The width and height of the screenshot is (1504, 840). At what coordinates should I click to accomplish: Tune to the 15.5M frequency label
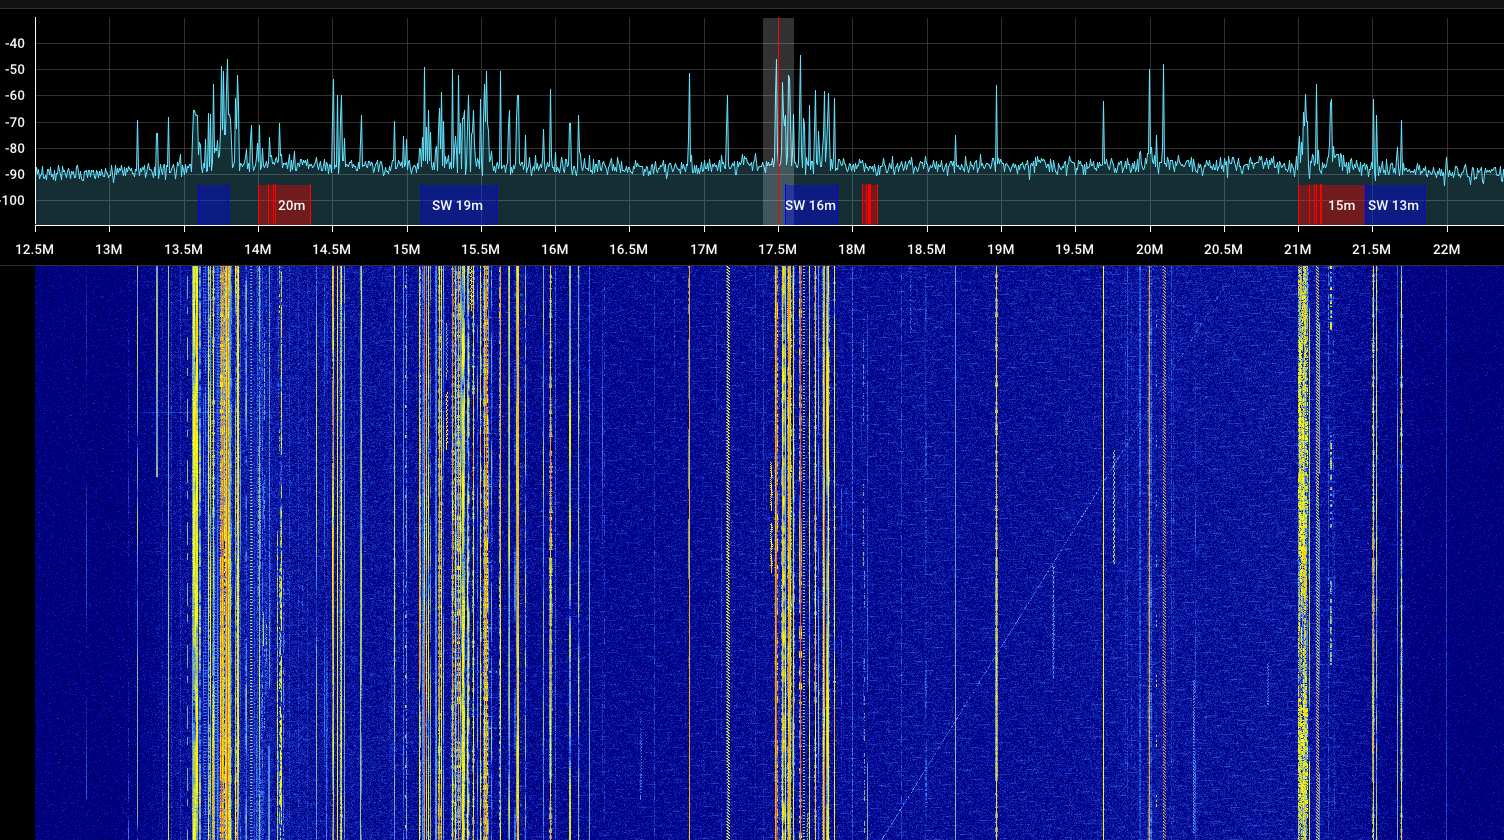tap(480, 249)
